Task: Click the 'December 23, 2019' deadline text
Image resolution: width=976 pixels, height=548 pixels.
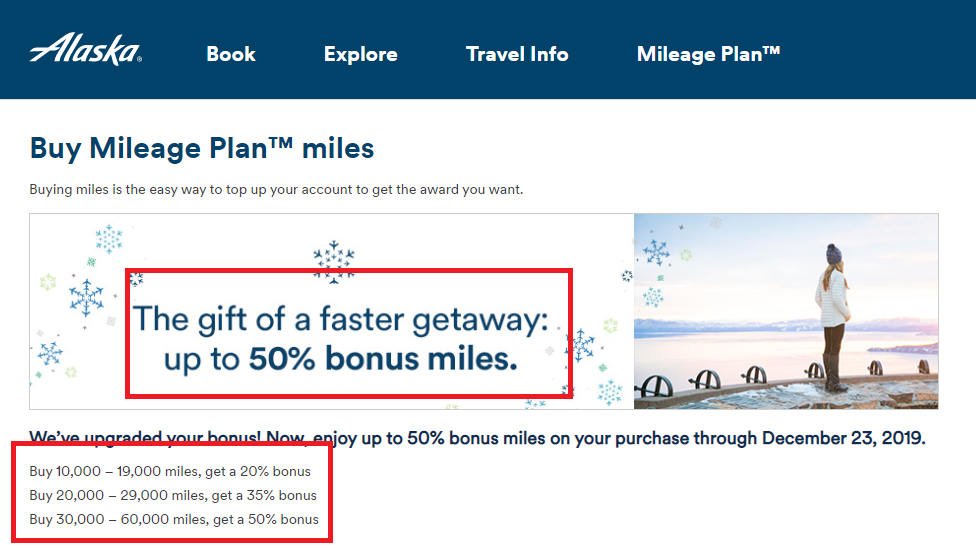Action: click(843, 438)
